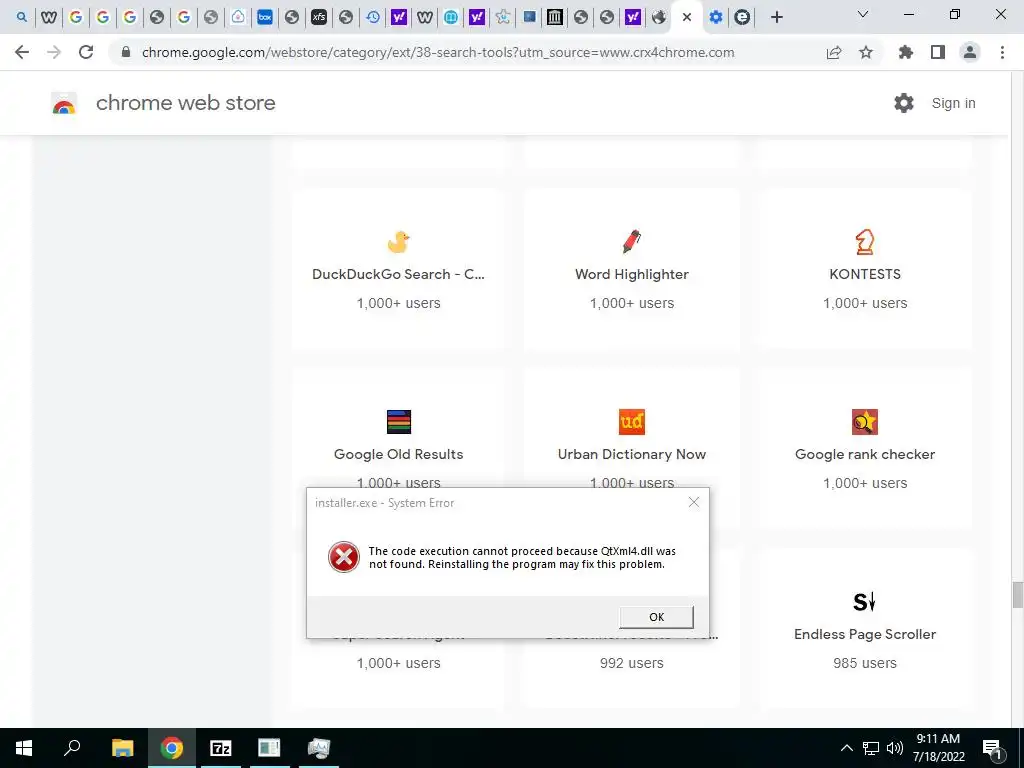Click the page vertical scrollbar thumb
Viewport: 1024px width, 768px height.
[1017, 594]
